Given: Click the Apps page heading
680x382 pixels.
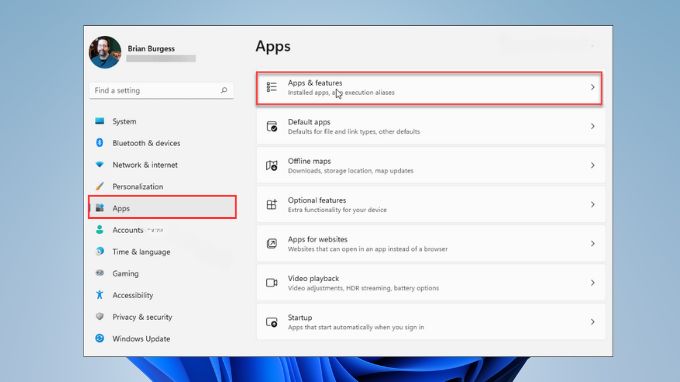Looking at the screenshot, I should point(273,46).
